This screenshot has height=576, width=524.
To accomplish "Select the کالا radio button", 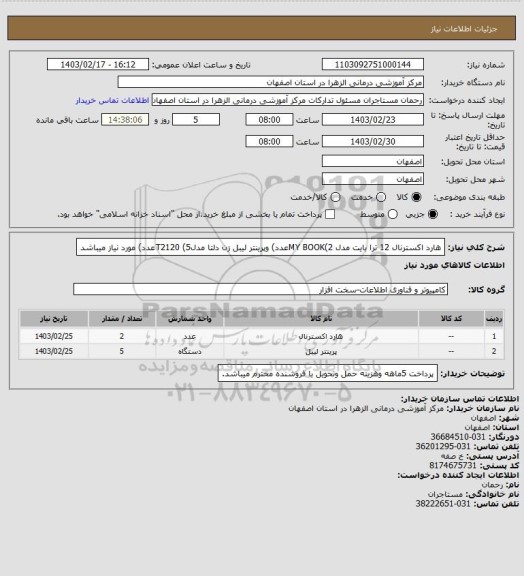I will click(x=416, y=197).
